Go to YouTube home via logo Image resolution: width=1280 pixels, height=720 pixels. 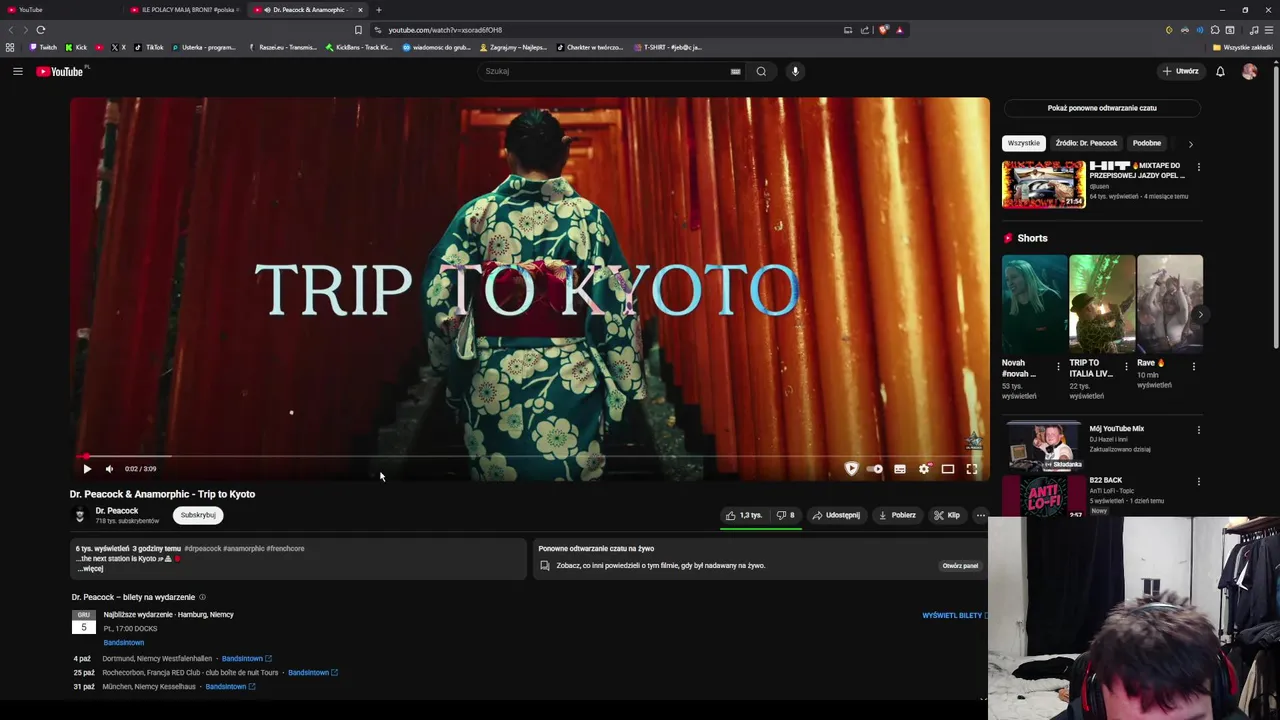click(x=61, y=71)
